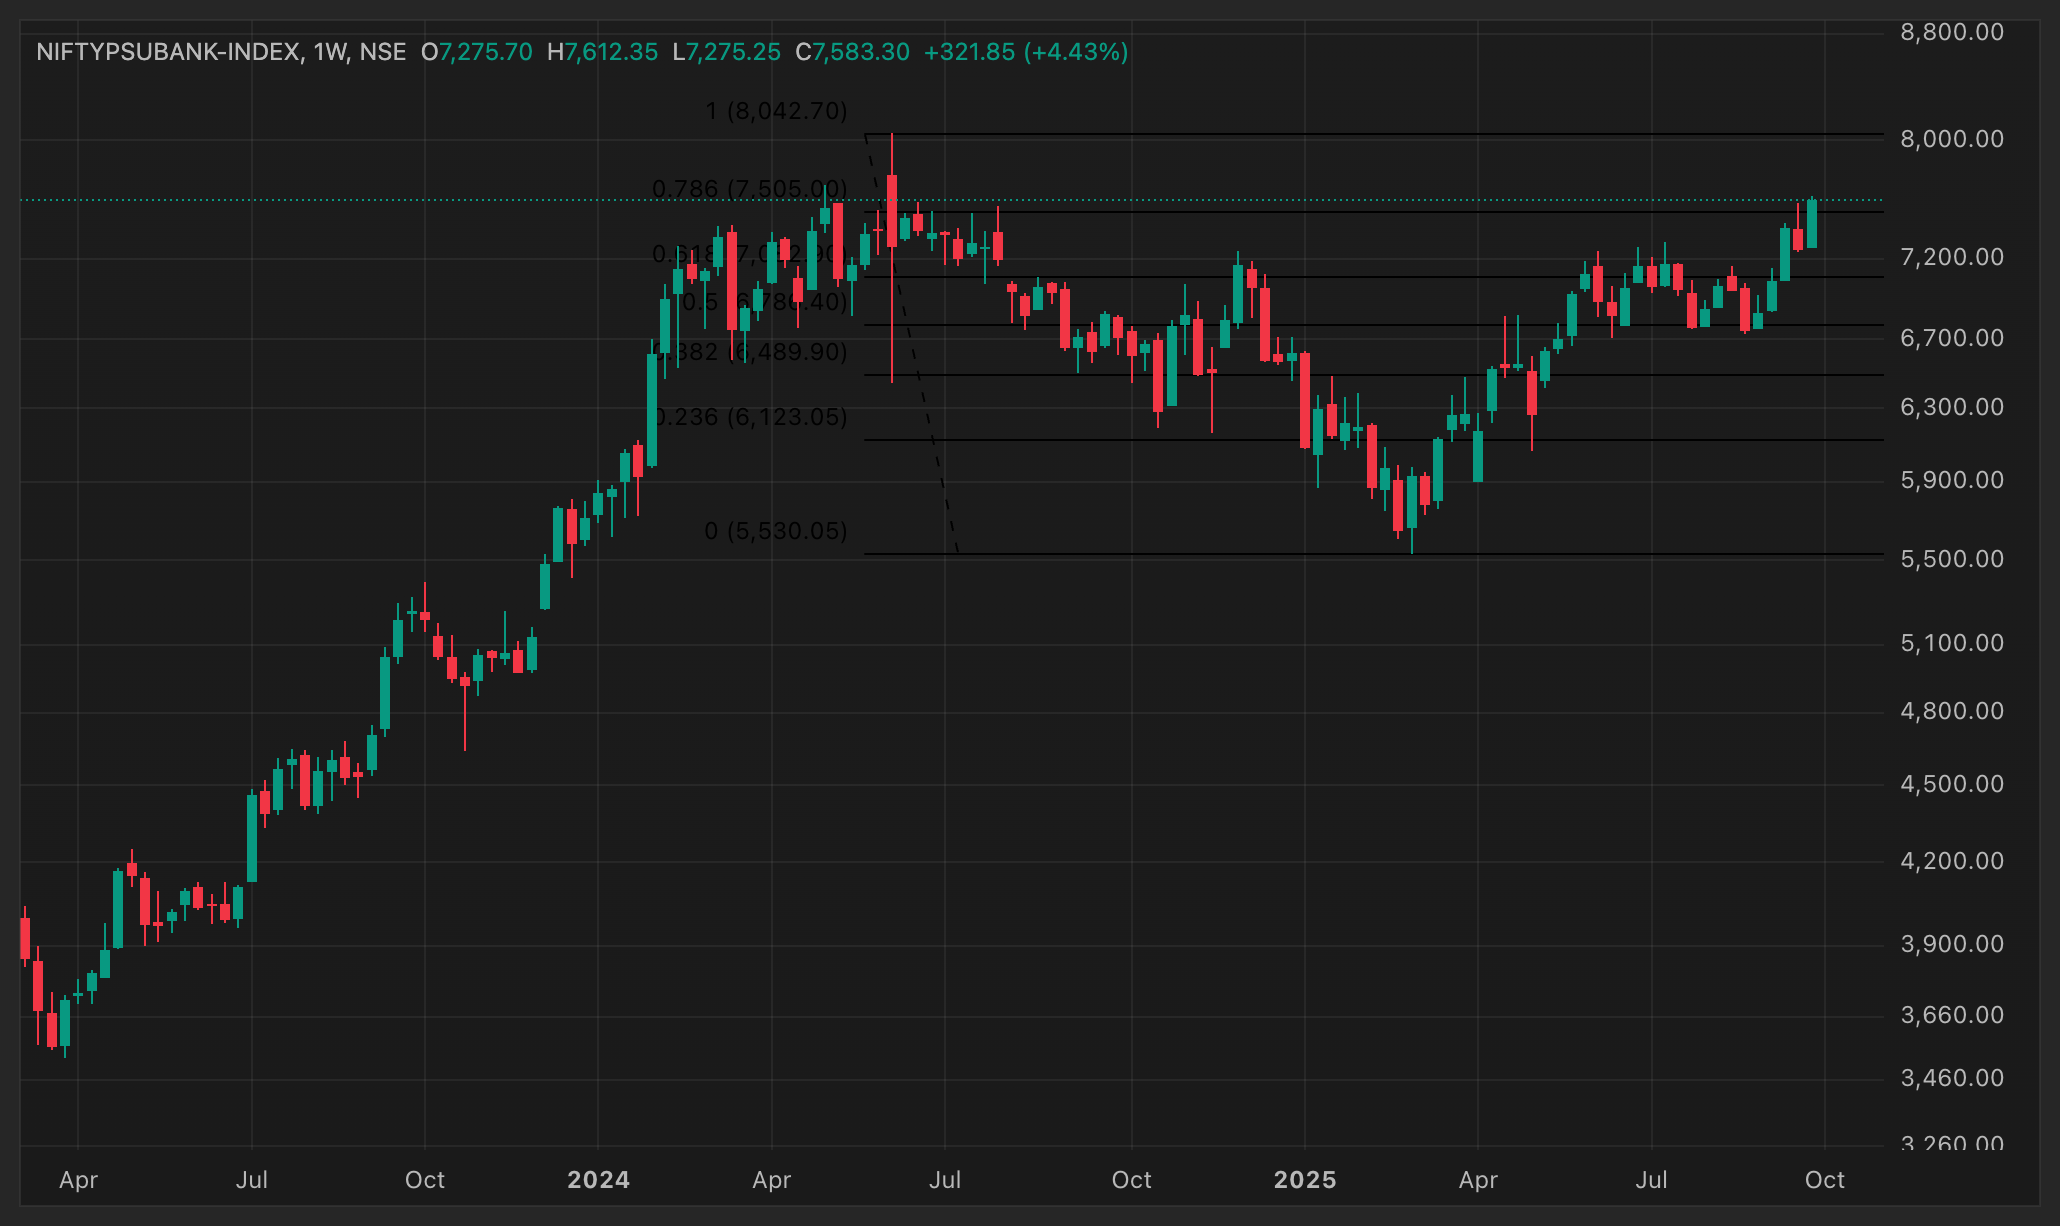This screenshot has width=2060, height=1226.
Task: Click the high value 7,612.35
Action: tap(611, 52)
